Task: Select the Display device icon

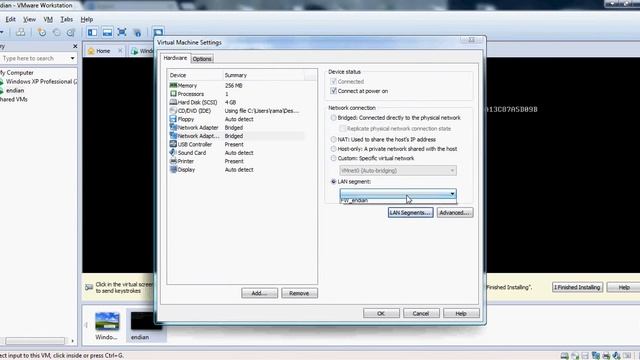Action: tap(173, 169)
